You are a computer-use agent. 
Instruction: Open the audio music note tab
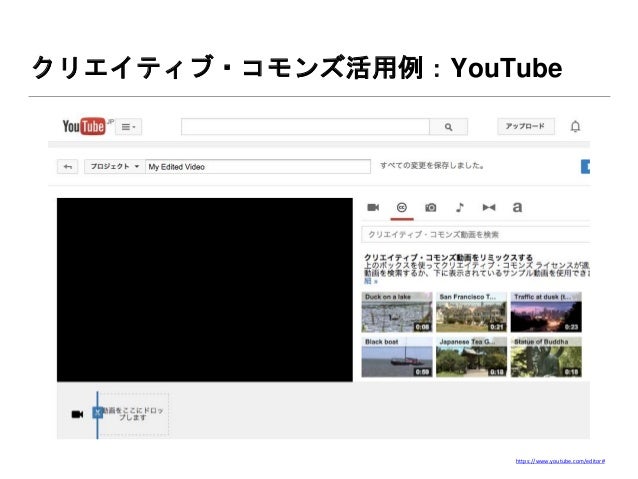(x=459, y=208)
